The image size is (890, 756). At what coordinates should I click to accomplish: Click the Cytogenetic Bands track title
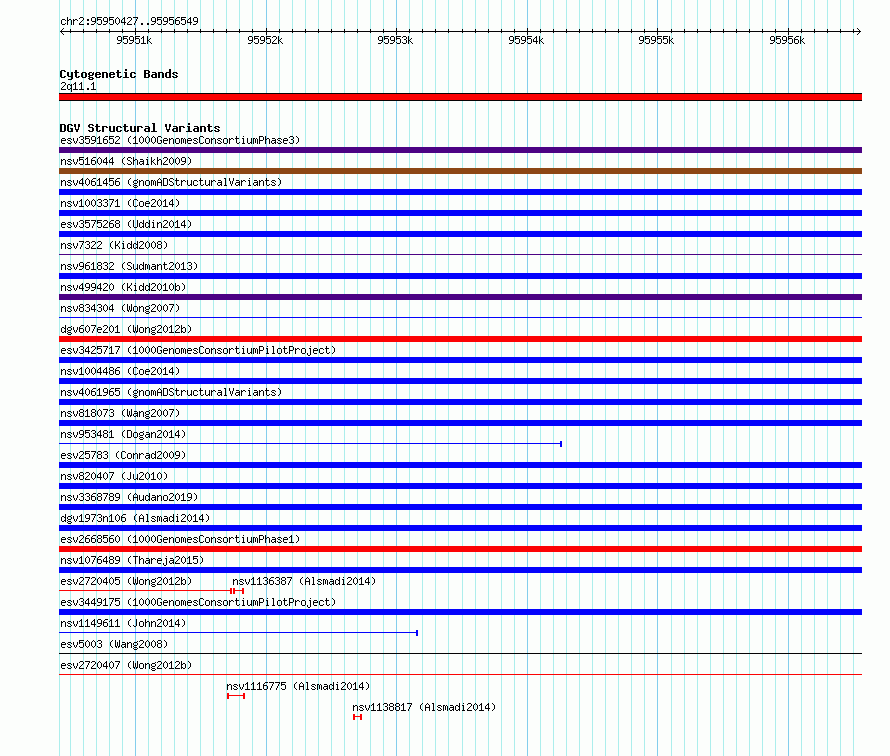(119, 74)
